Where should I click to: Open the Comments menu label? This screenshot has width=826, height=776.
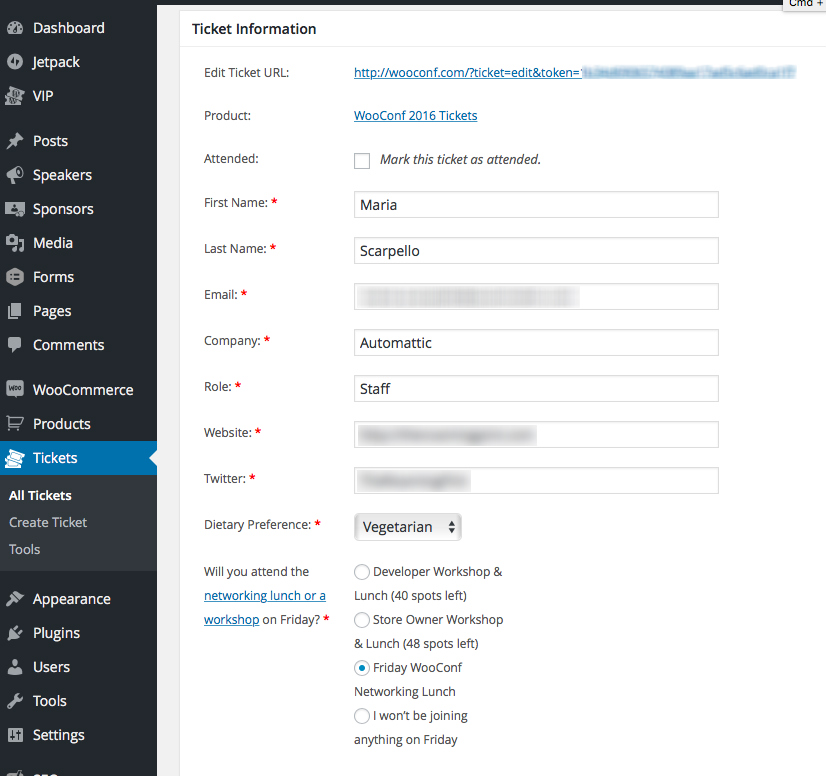(68, 345)
